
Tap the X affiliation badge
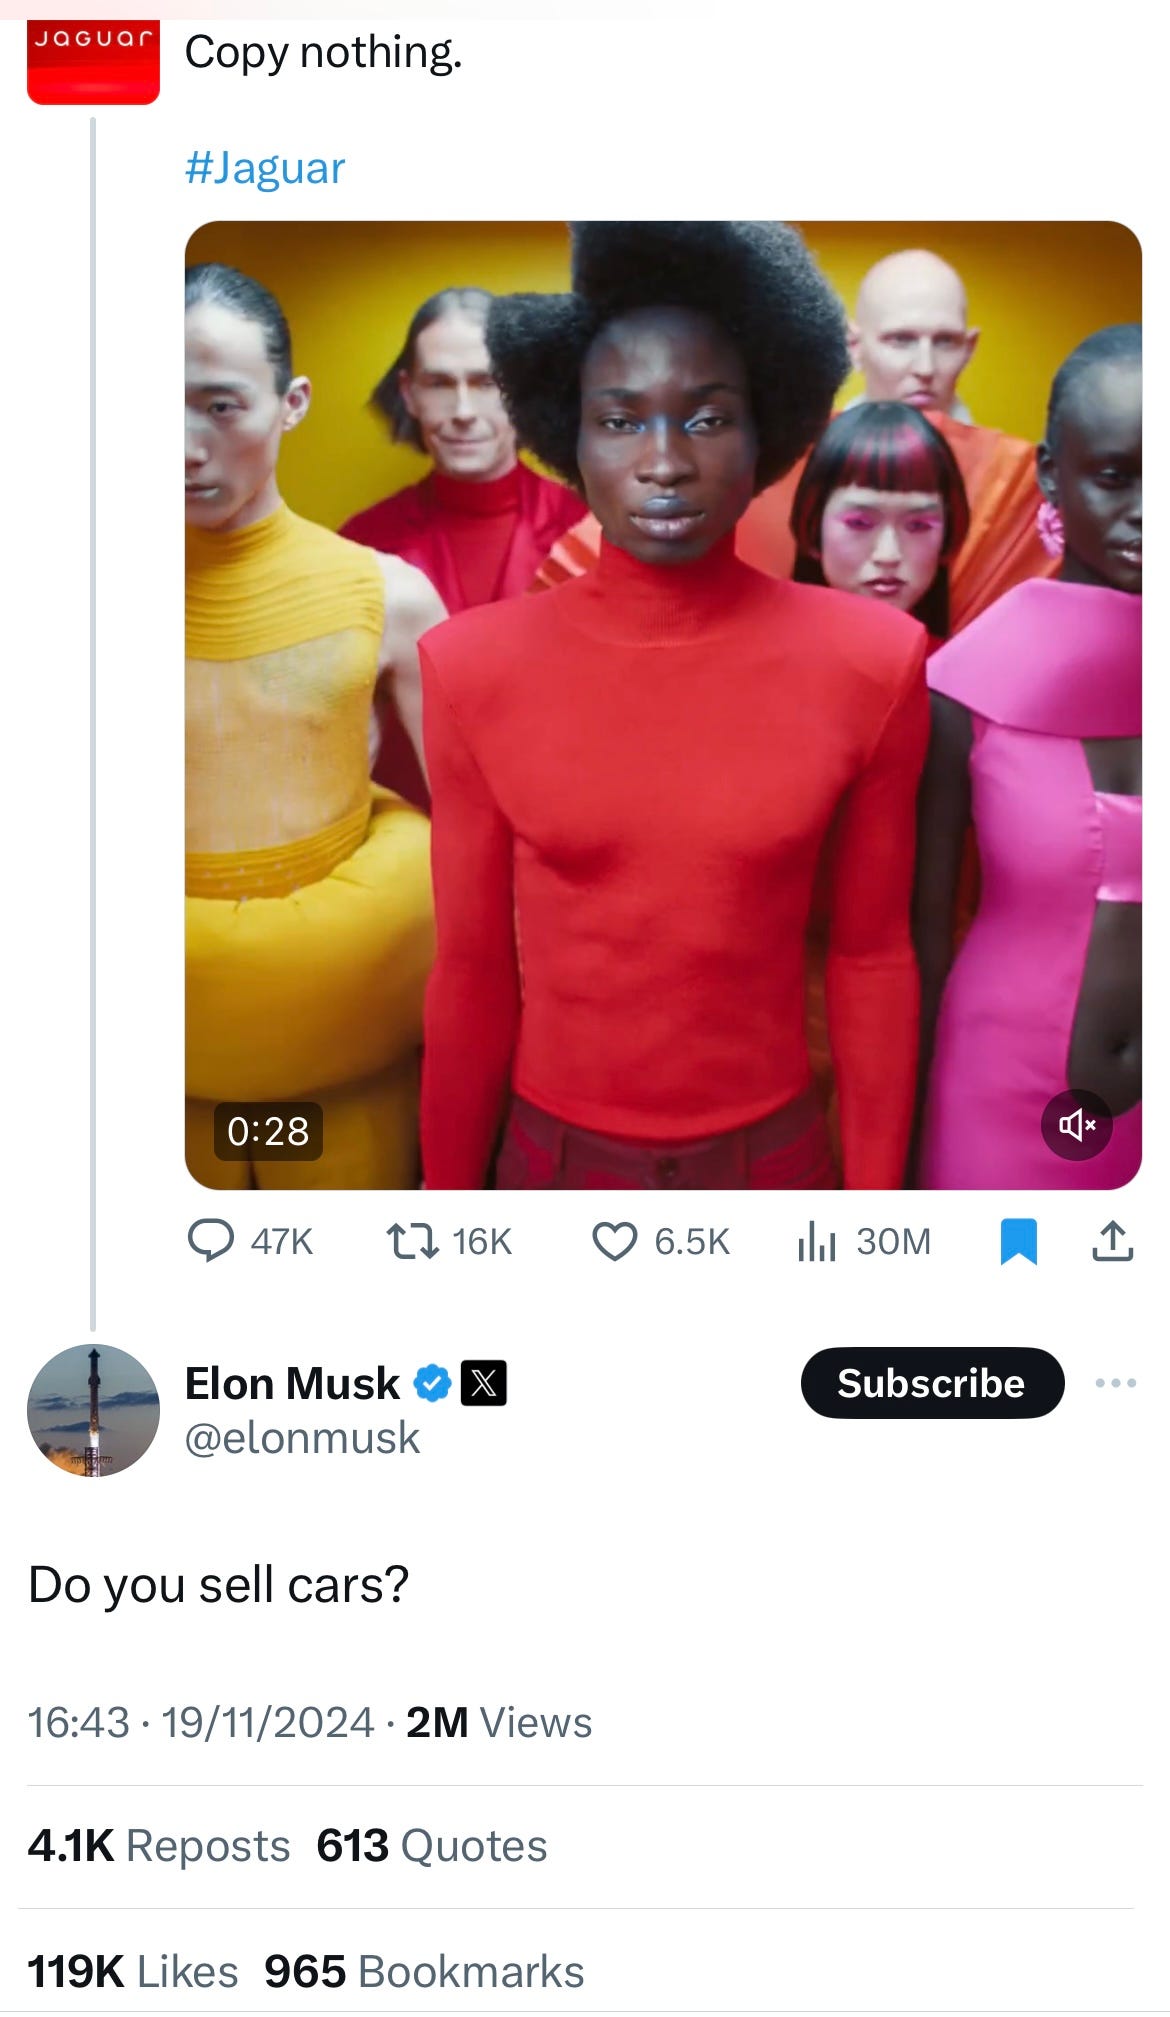tap(483, 1384)
